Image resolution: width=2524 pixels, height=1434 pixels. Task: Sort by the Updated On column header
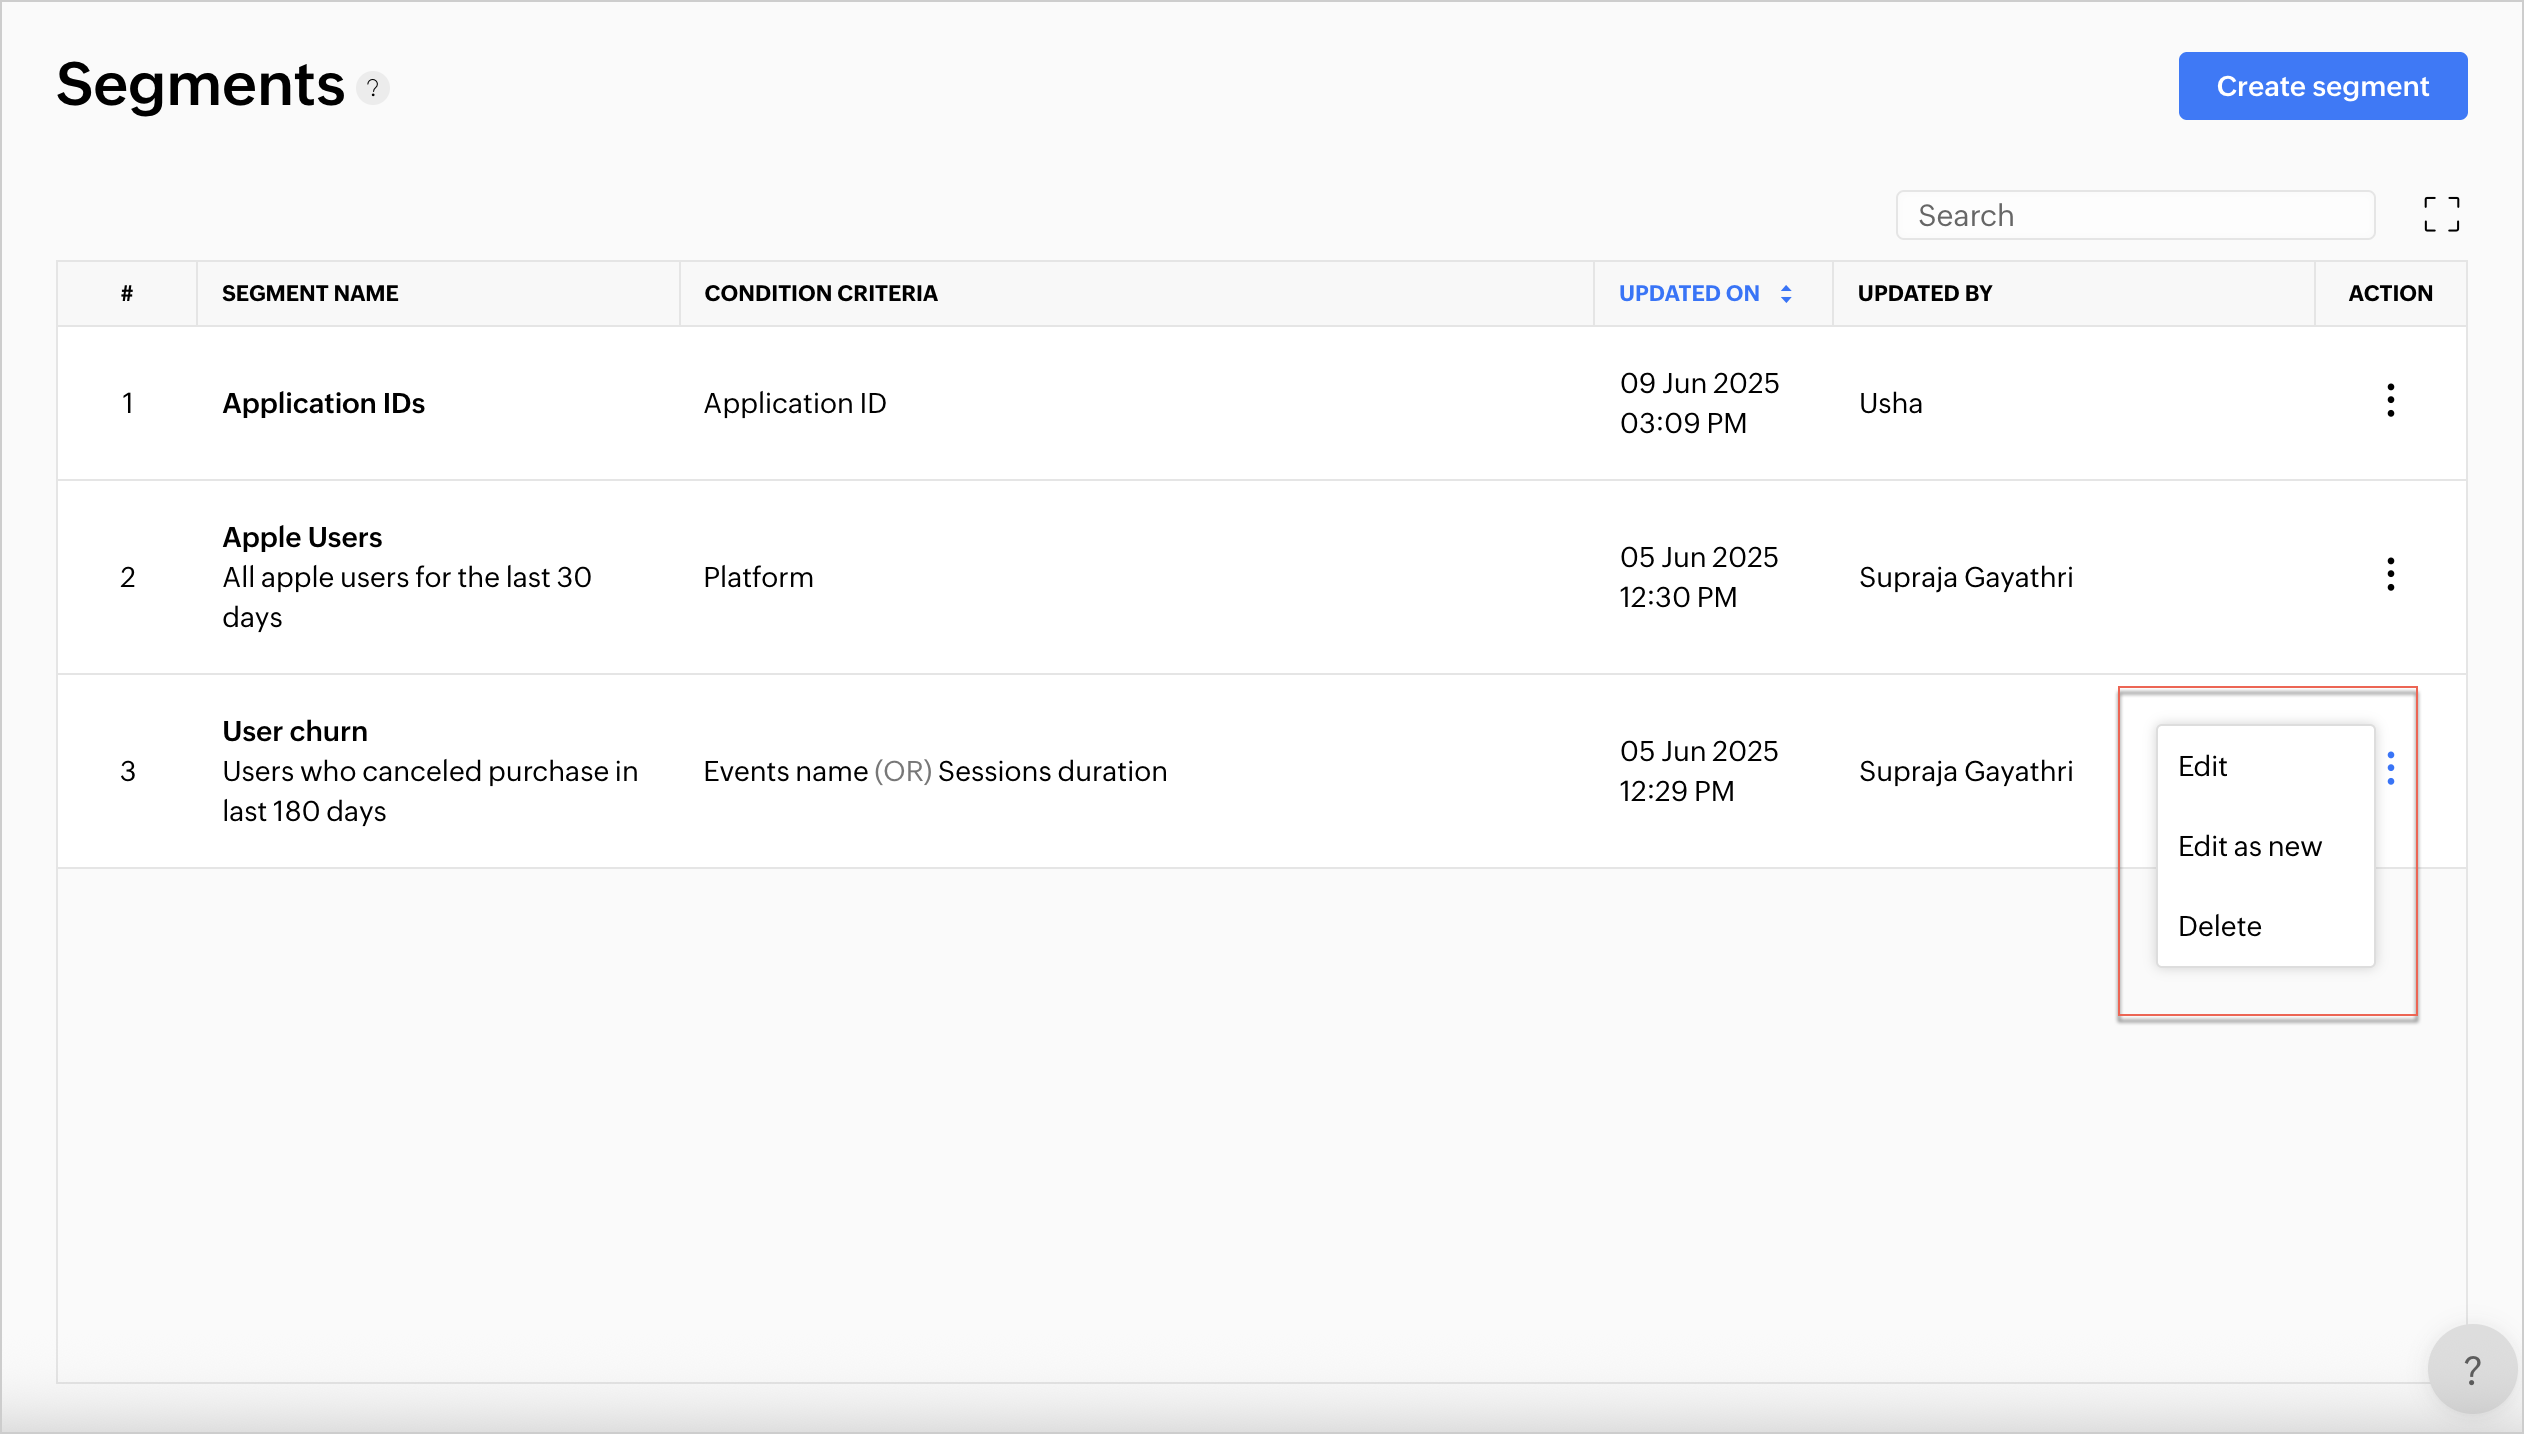pos(1689,294)
